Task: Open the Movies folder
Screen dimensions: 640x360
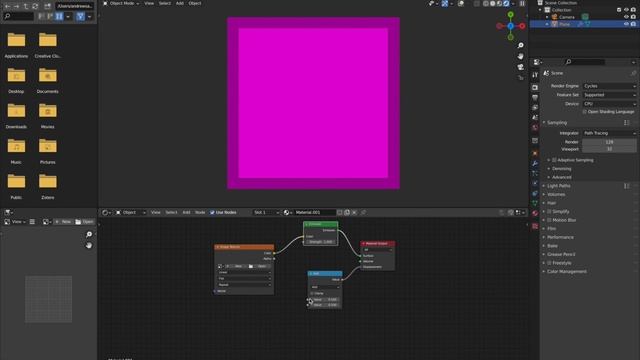Action: [x=47, y=116]
